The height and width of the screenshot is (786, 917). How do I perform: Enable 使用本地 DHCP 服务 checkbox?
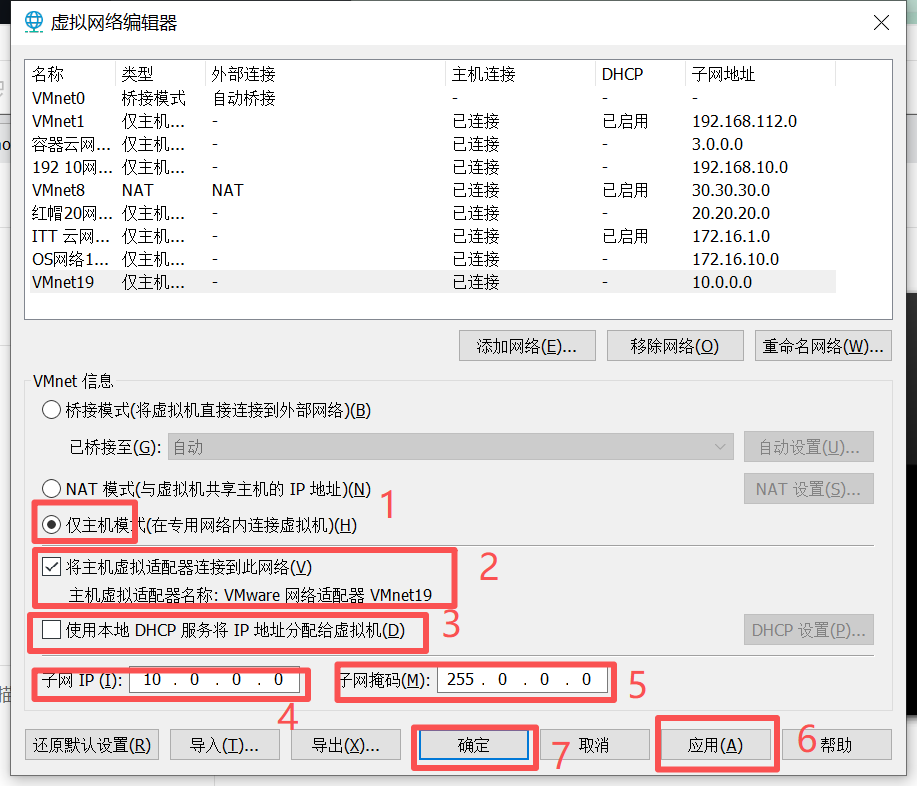tap(51, 630)
